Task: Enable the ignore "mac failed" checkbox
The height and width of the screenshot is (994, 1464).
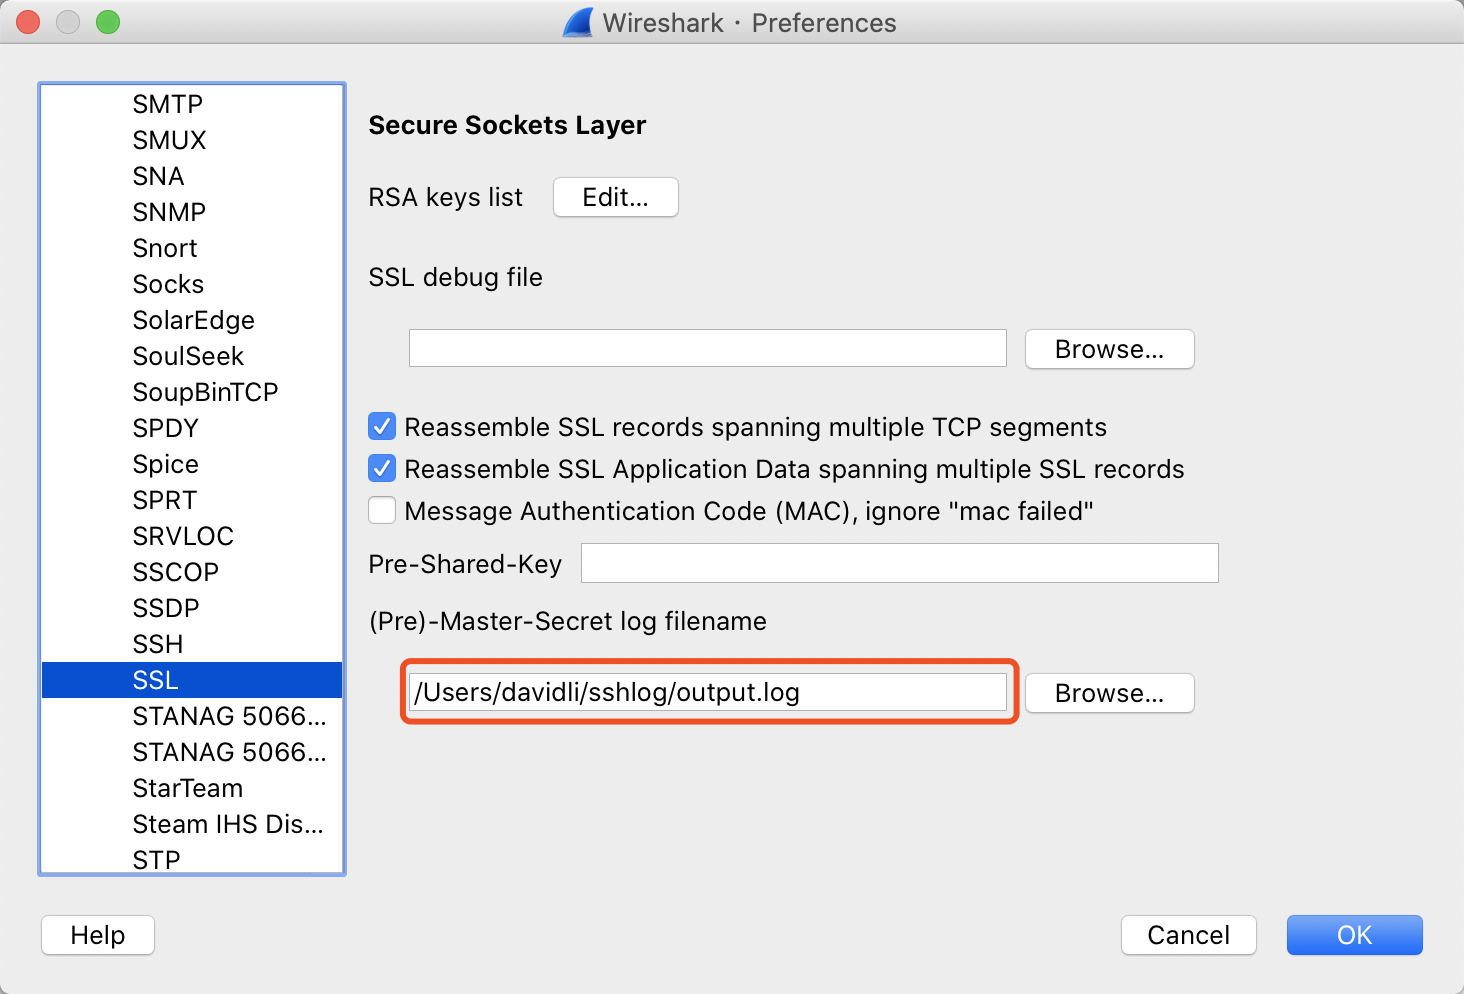Action: pos(382,511)
